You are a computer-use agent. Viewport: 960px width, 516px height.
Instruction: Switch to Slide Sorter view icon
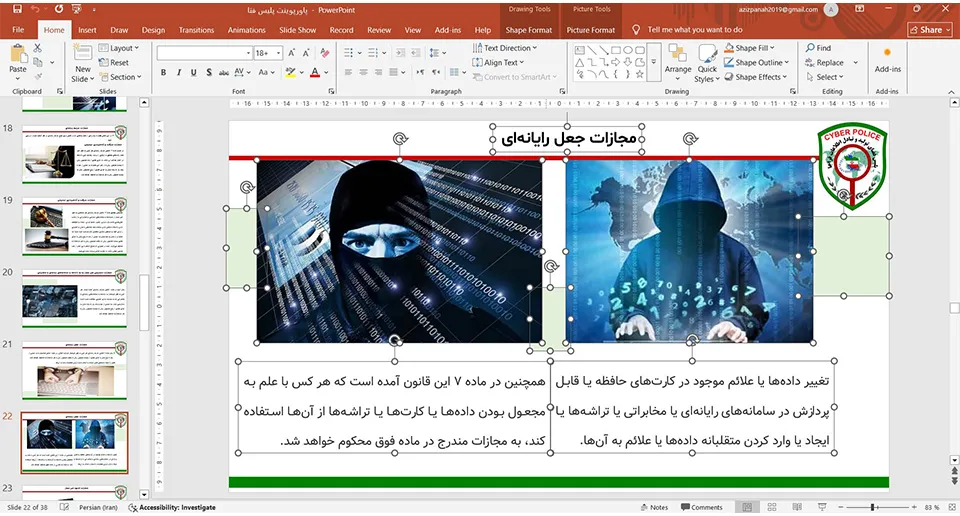point(771,507)
